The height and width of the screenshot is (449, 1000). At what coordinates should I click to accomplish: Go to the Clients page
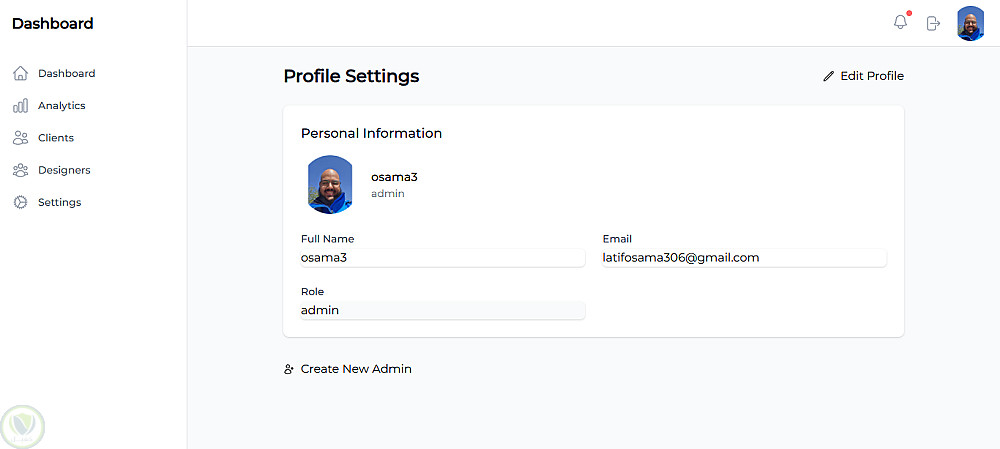click(x=56, y=138)
